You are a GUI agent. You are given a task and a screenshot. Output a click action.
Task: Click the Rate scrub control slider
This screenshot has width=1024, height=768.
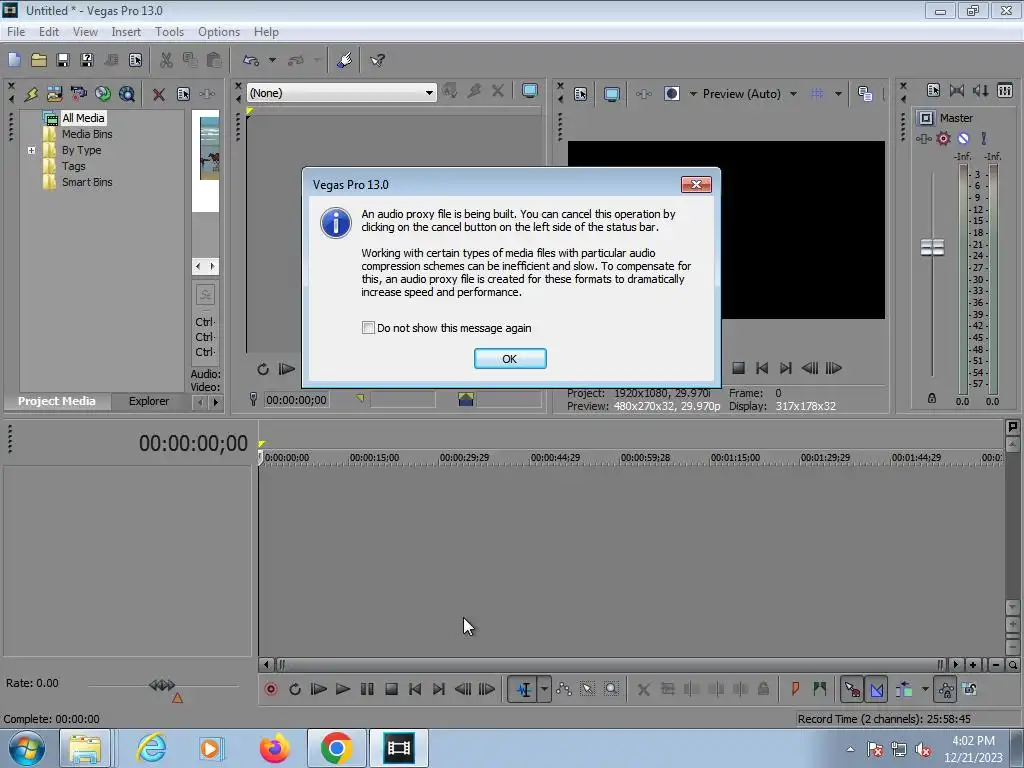coord(162,685)
